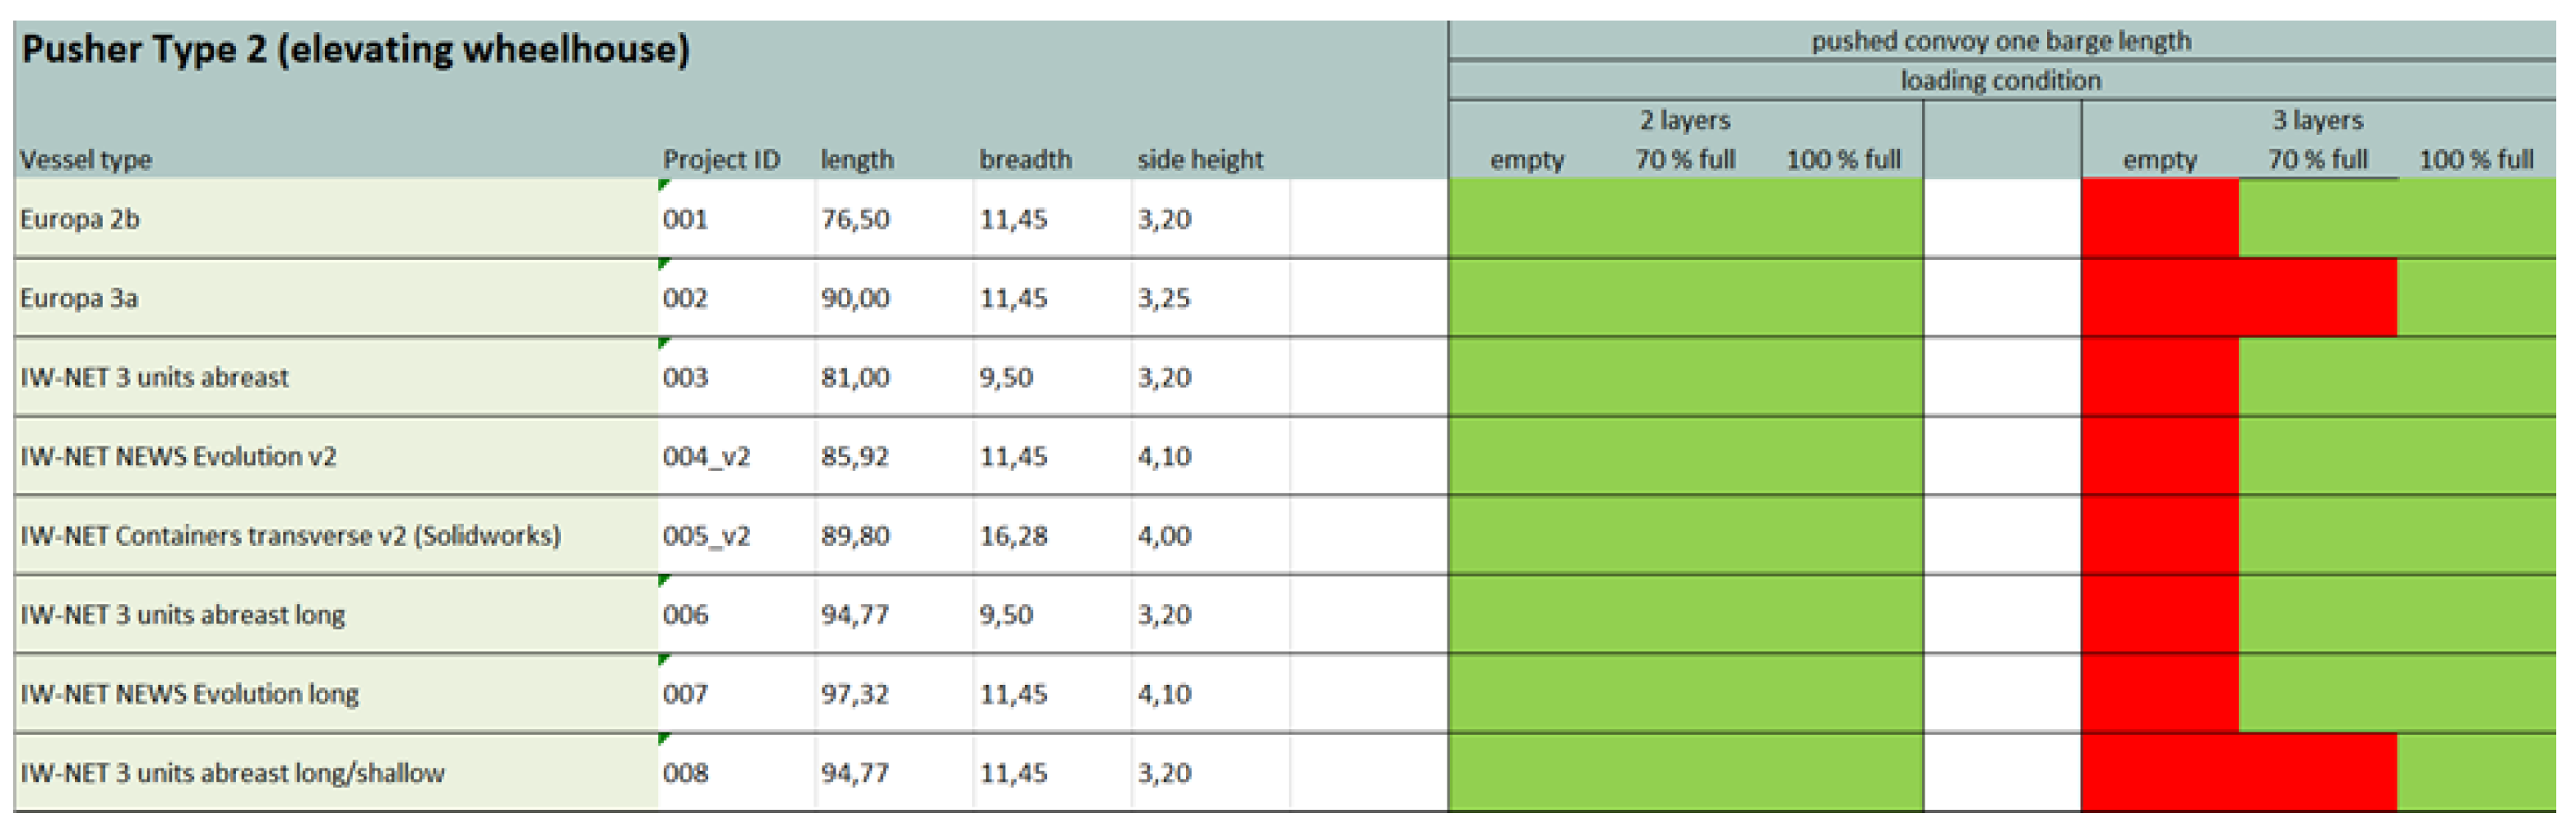The height and width of the screenshot is (832, 2576).
Task: Select the breadth value 16,28
Action: (1013, 536)
